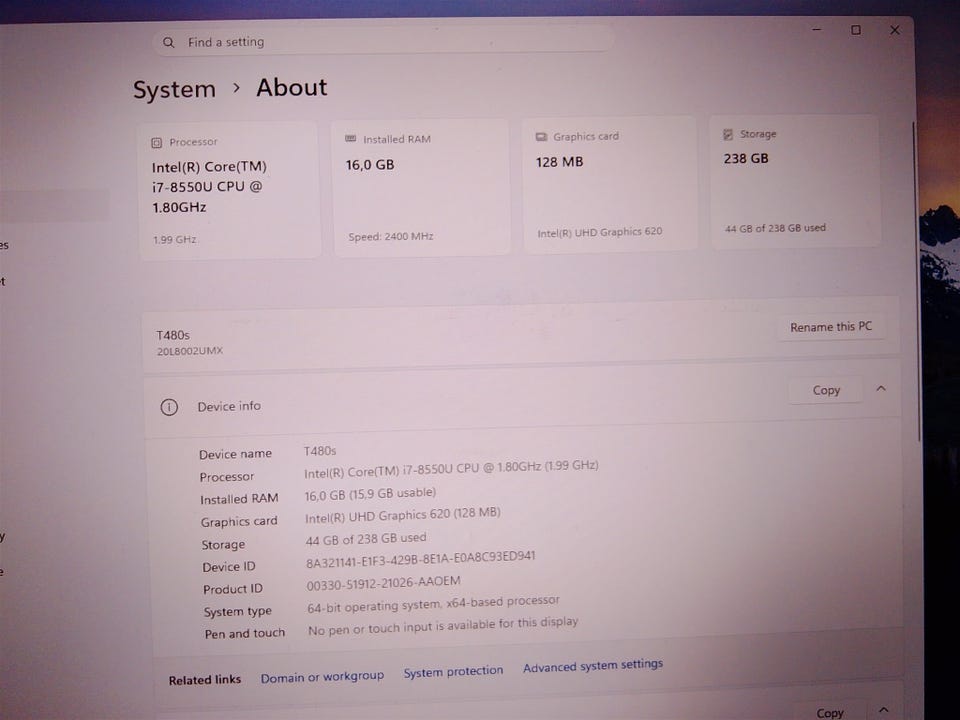
Task: Copy the Device info details
Action: [x=826, y=390]
